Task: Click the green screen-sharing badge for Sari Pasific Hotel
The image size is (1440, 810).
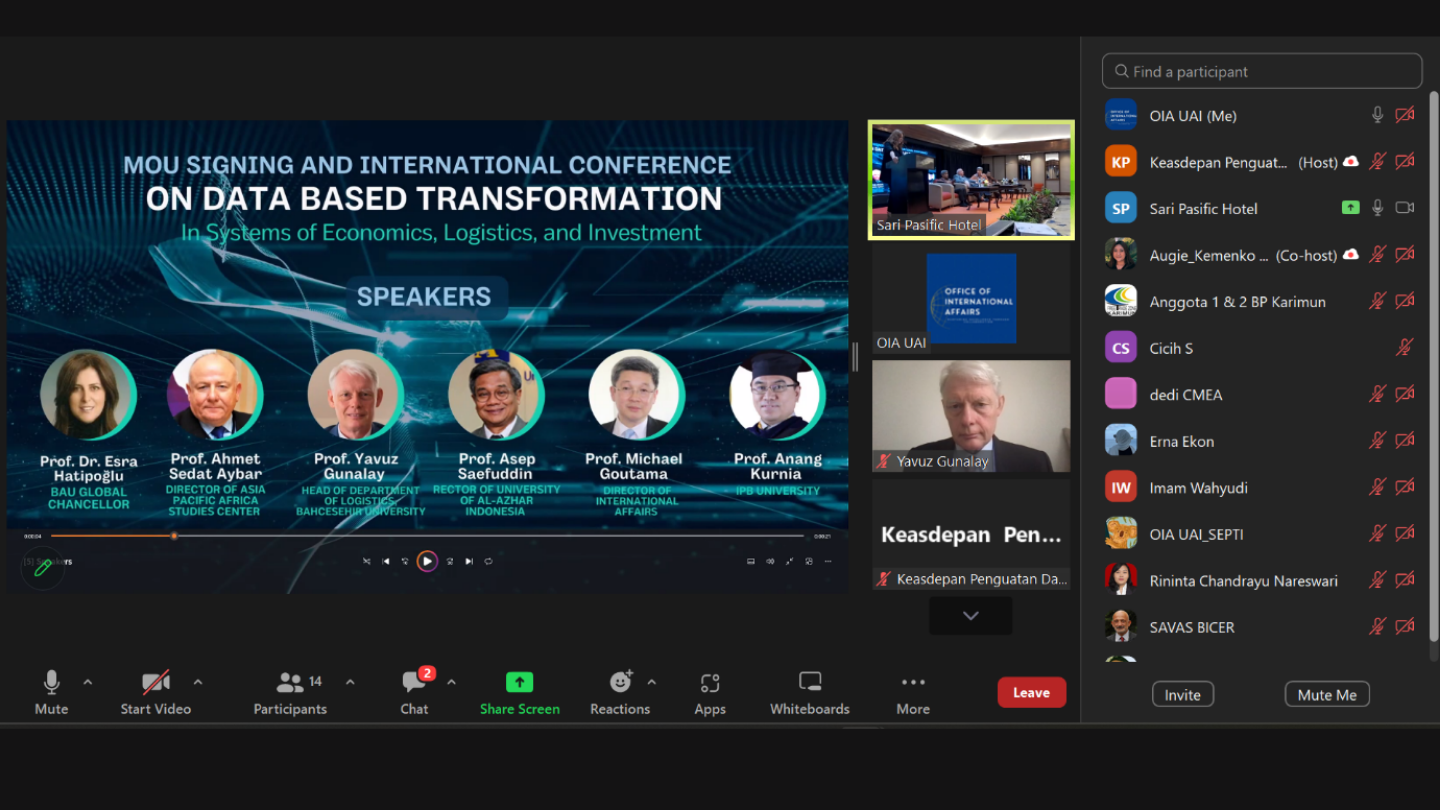Action: [x=1350, y=208]
